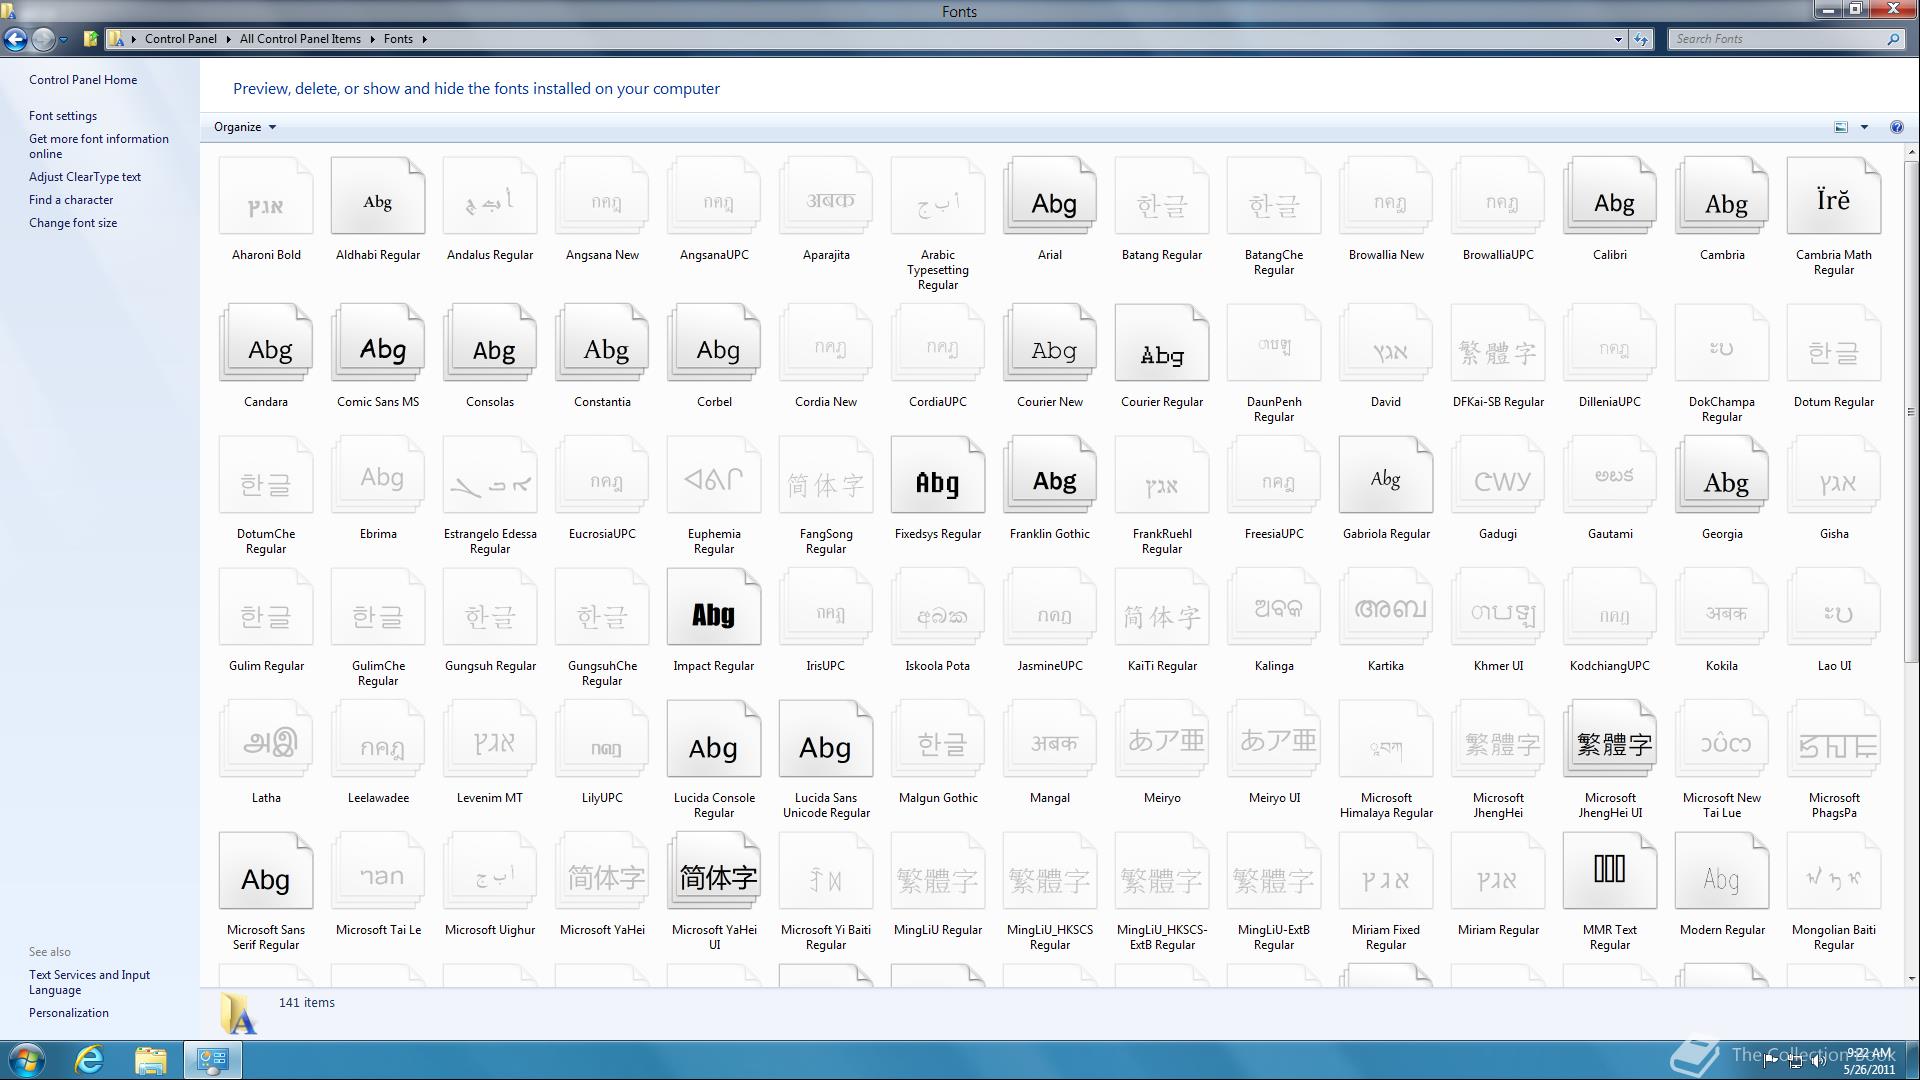Click the change view icon button
The height and width of the screenshot is (1080, 1920).
[x=1841, y=127]
